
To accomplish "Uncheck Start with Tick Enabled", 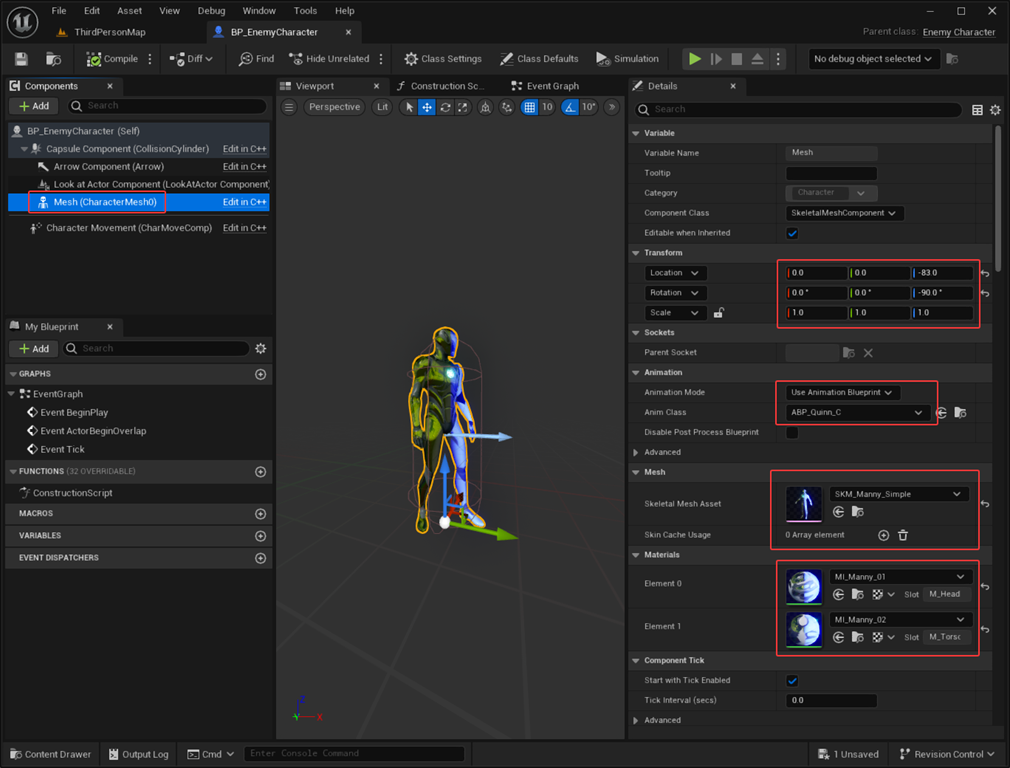I will tap(792, 681).
